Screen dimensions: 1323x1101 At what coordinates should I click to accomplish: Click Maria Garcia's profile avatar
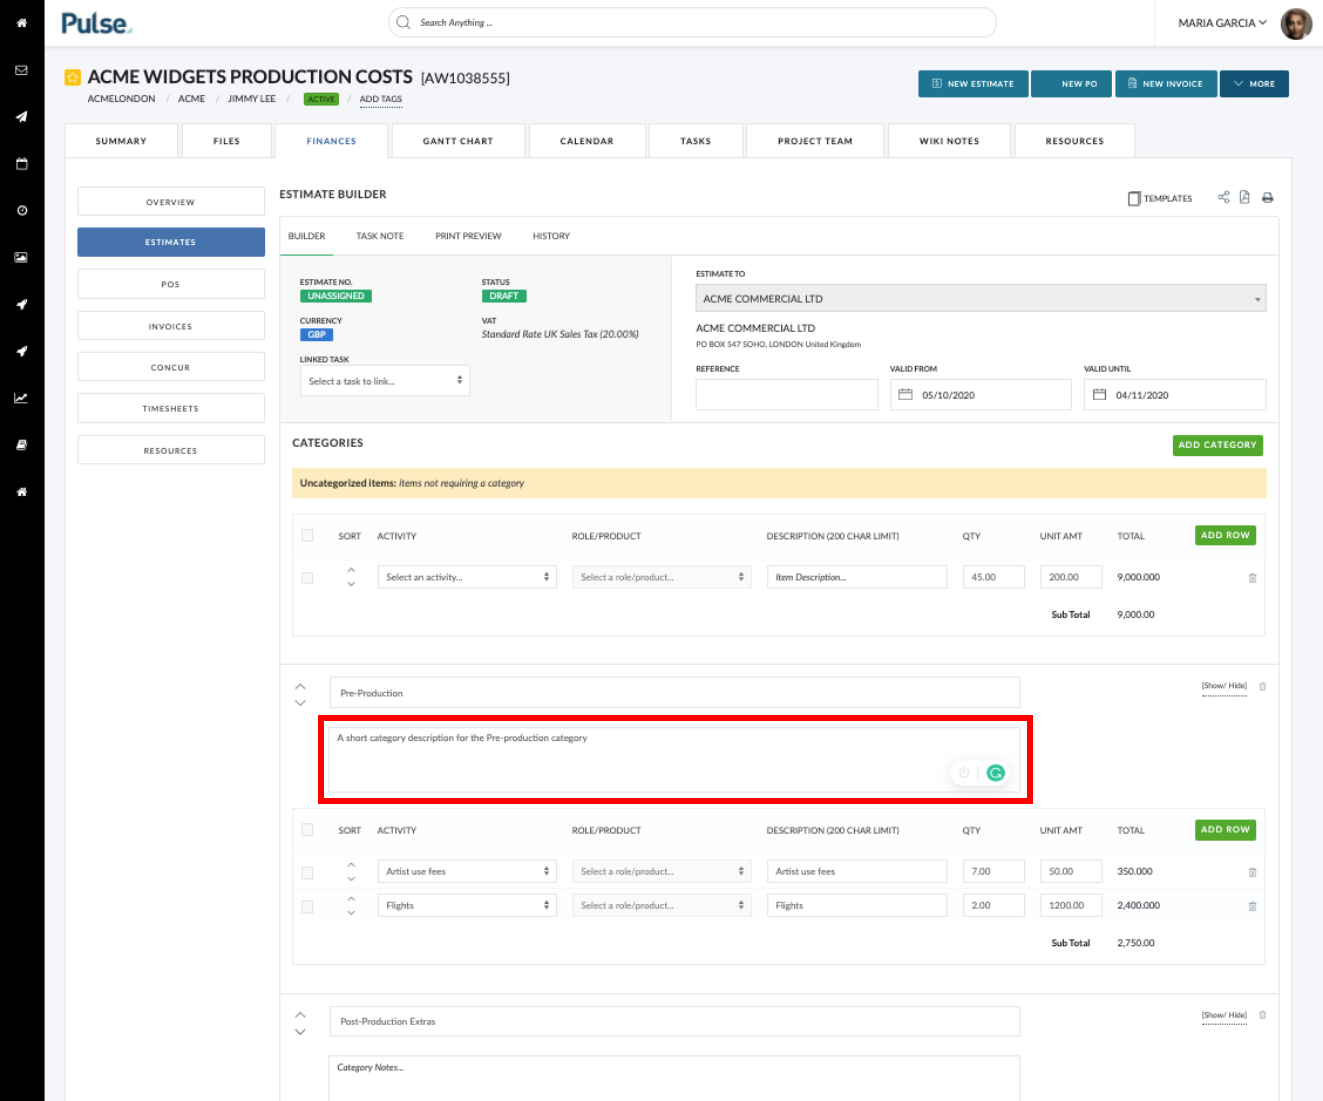(x=1296, y=23)
